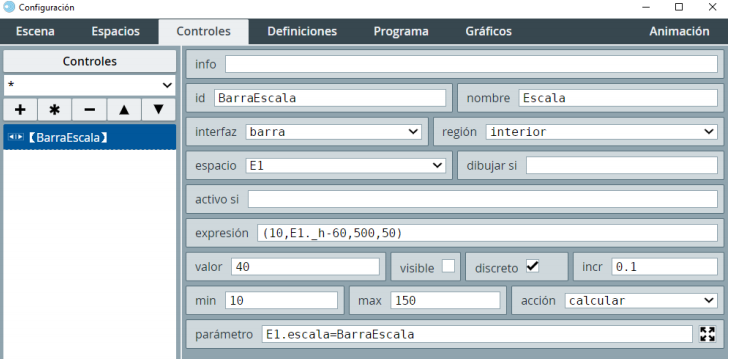Click the valor field containing 40
The height and width of the screenshot is (360, 730).
305,267
